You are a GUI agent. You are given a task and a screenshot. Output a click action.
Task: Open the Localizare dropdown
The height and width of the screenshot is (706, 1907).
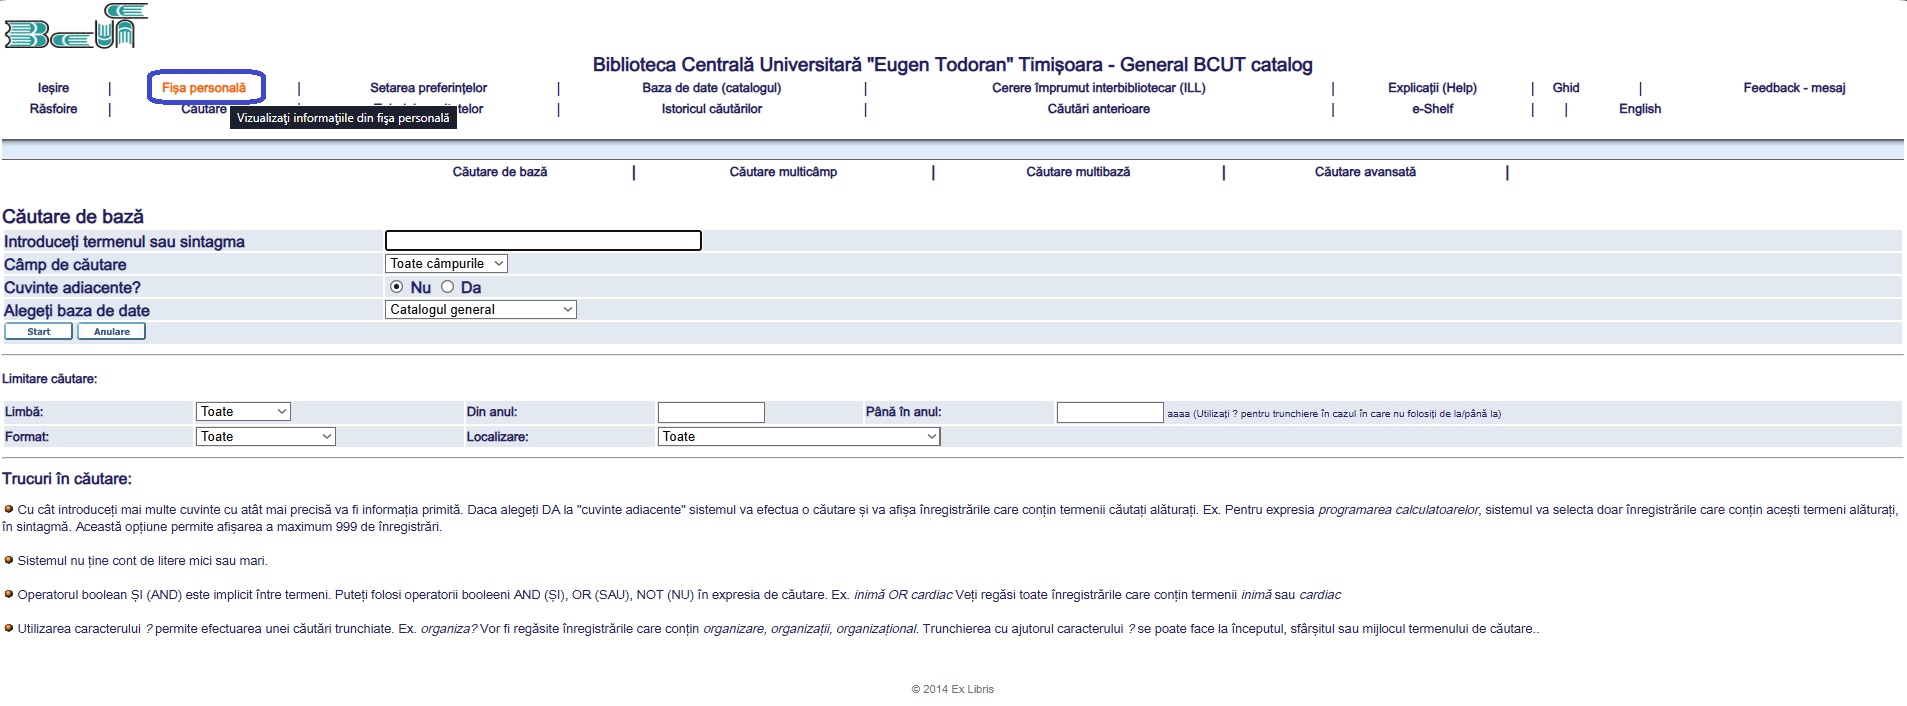[798, 437]
